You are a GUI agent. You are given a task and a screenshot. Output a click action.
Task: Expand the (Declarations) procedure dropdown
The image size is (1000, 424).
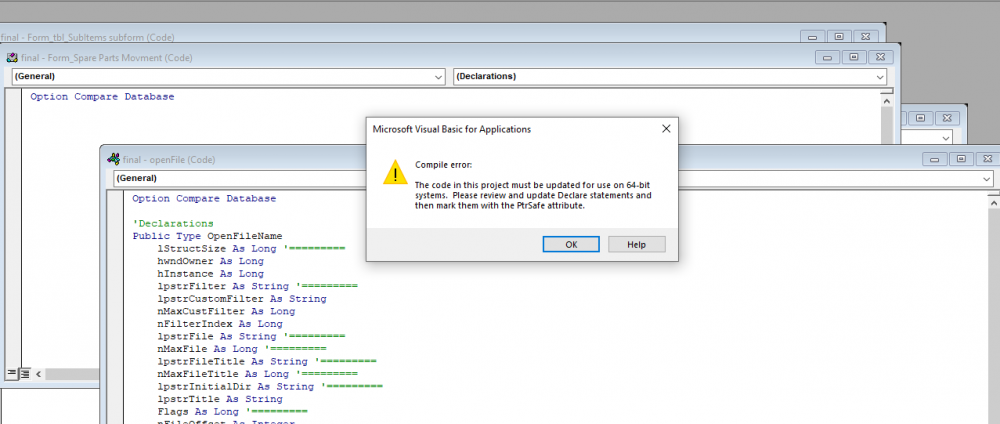point(879,77)
